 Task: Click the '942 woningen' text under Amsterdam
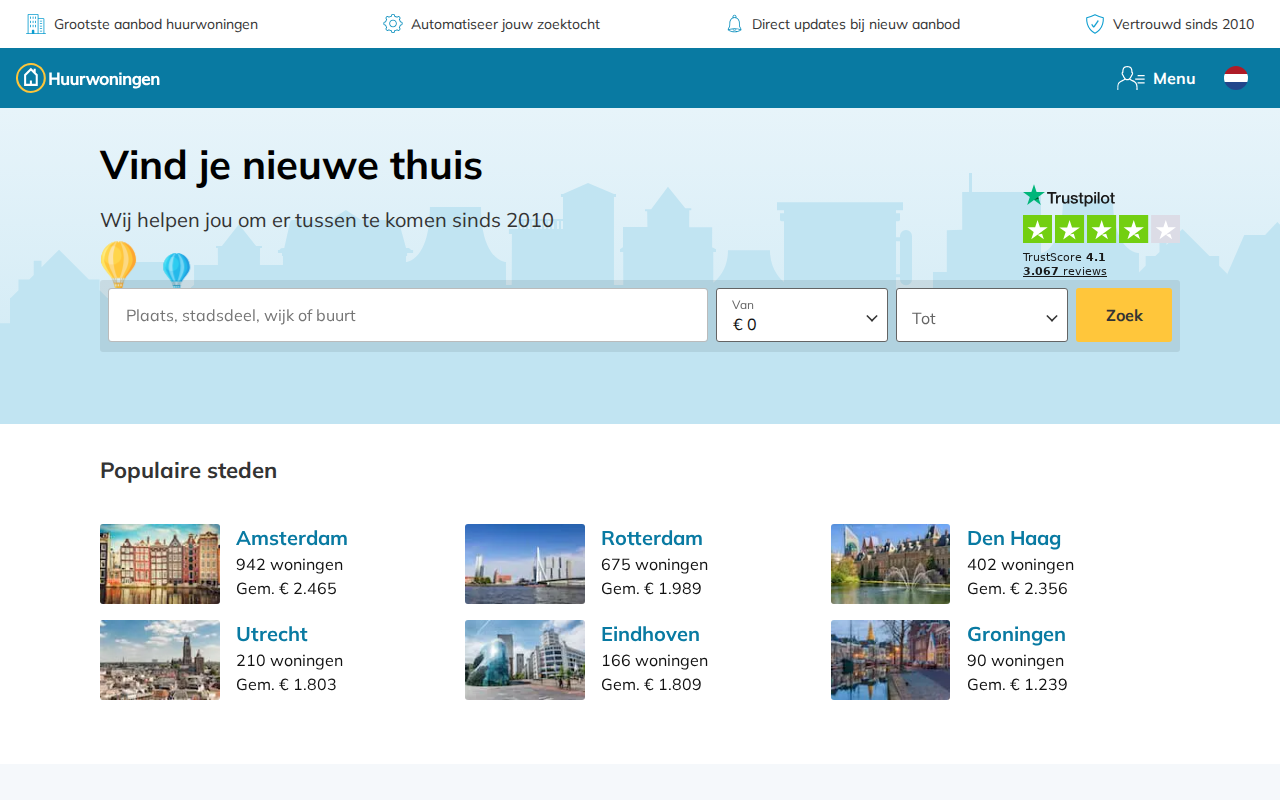click(x=289, y=564)
